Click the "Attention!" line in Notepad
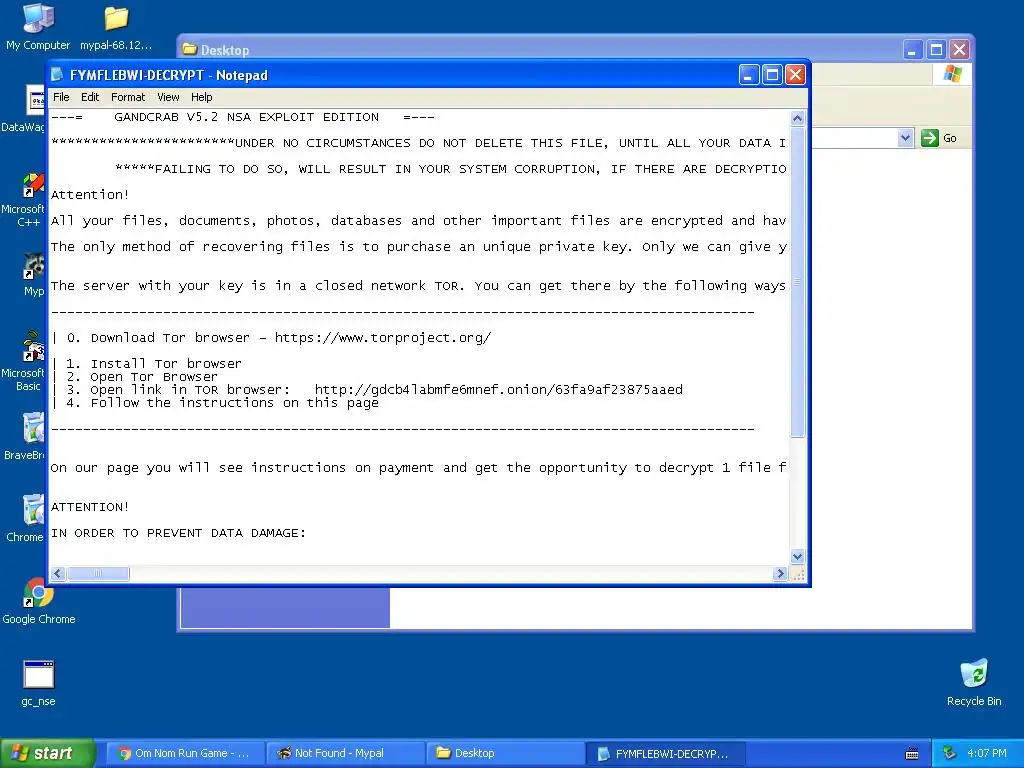 point(90,195)
